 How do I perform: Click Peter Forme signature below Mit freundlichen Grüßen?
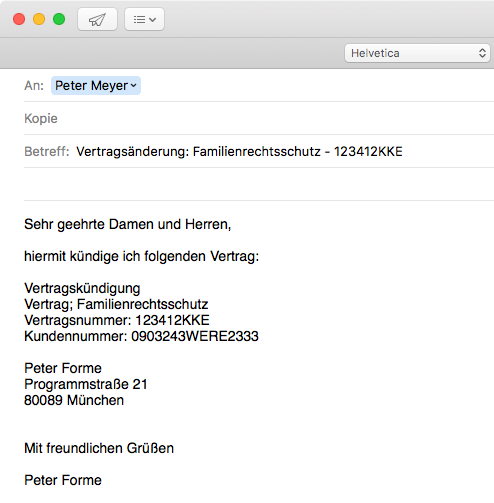63,480
